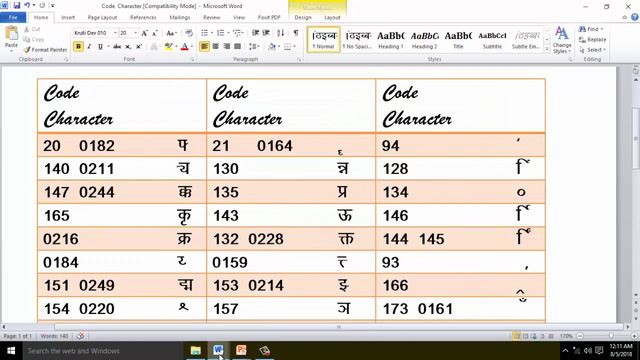Click the volume speaker tray icon

point(588,351)
